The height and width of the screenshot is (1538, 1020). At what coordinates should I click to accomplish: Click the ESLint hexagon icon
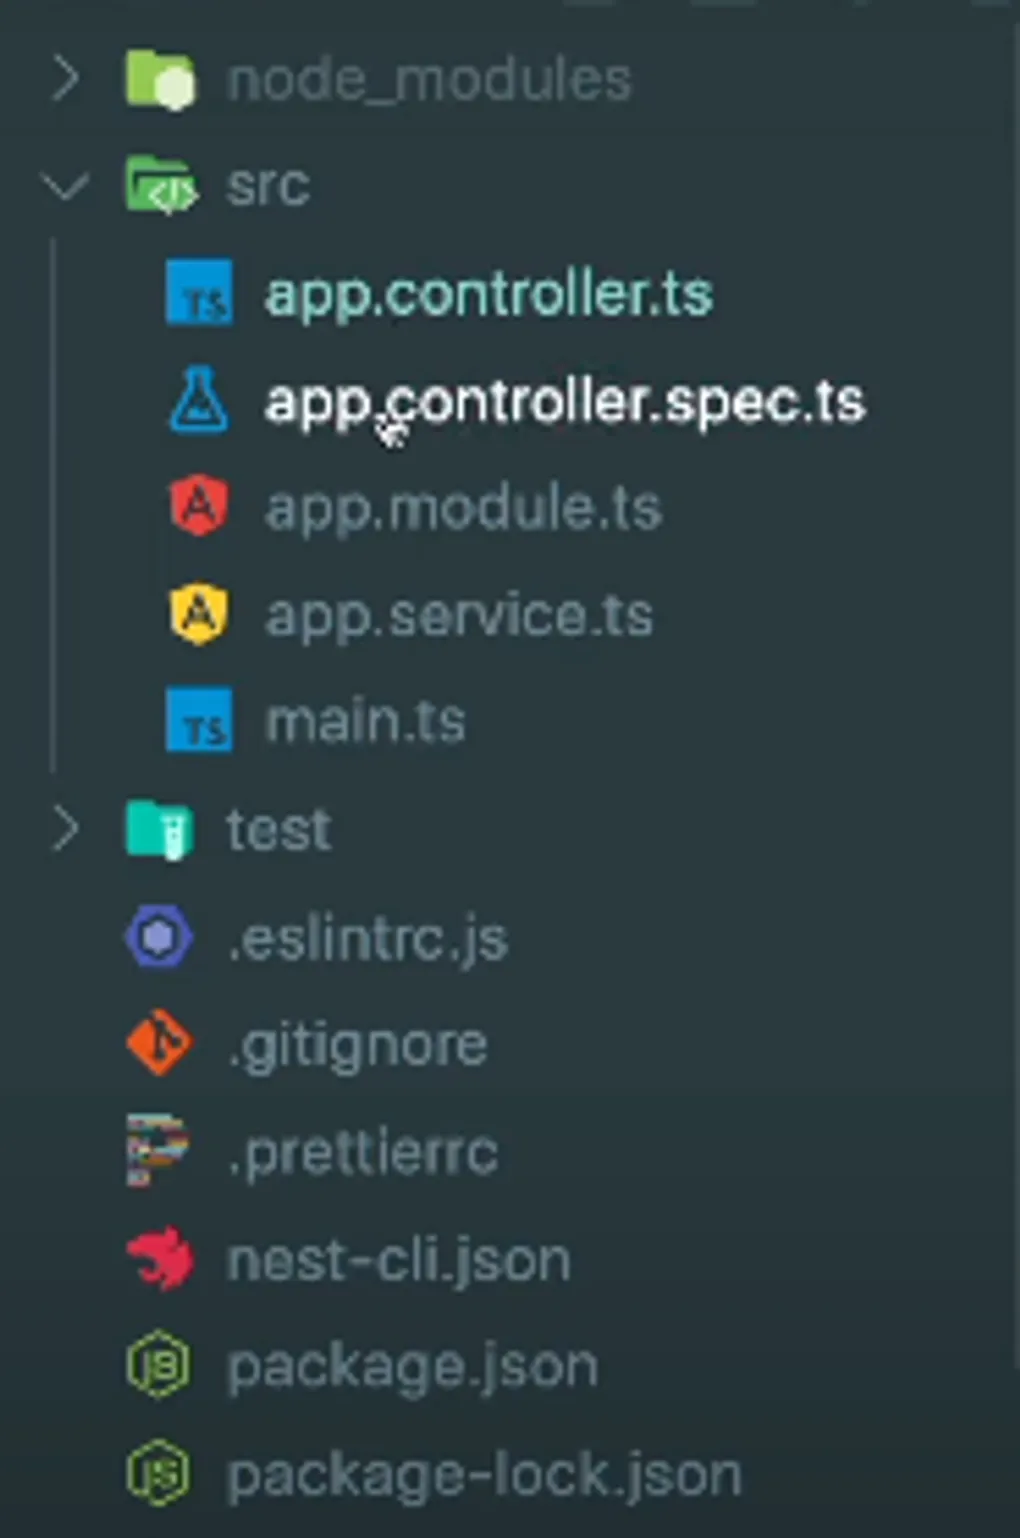[159, 938]
